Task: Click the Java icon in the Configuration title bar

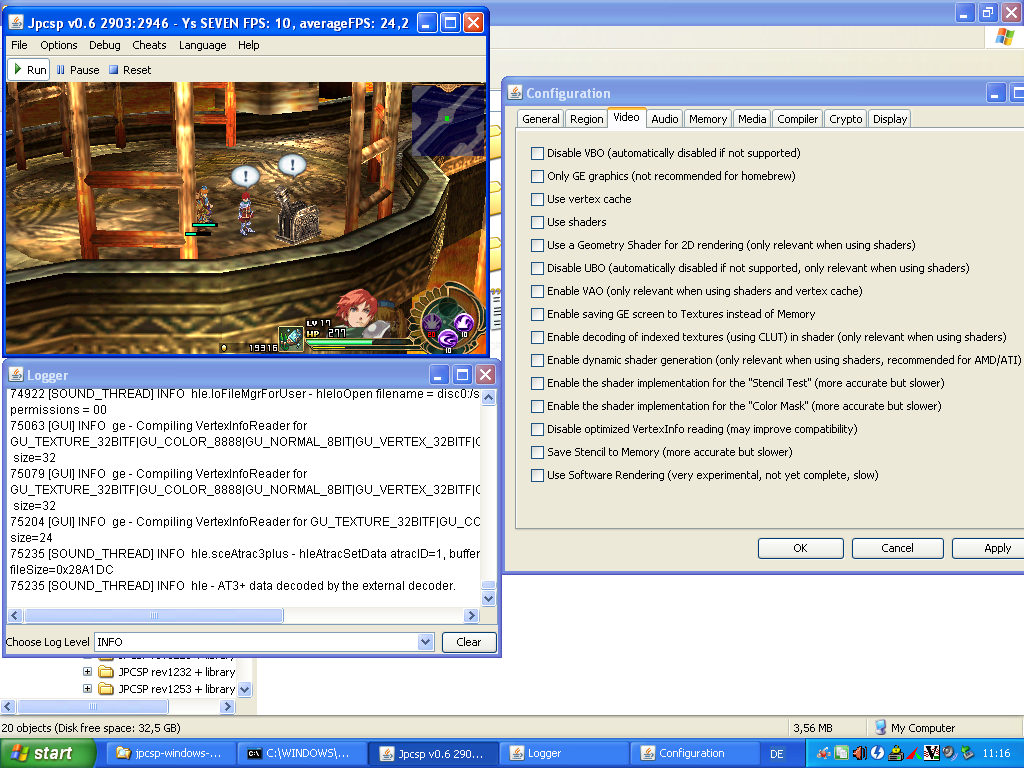Action: (515, 93)
